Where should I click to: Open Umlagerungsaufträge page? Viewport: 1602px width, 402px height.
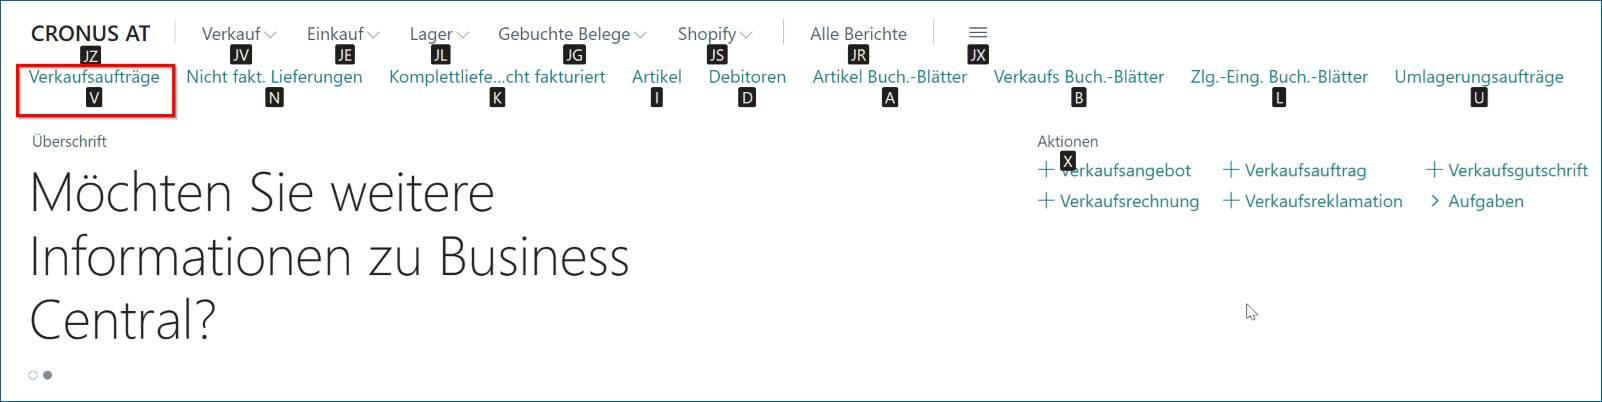coord(1478,77)
